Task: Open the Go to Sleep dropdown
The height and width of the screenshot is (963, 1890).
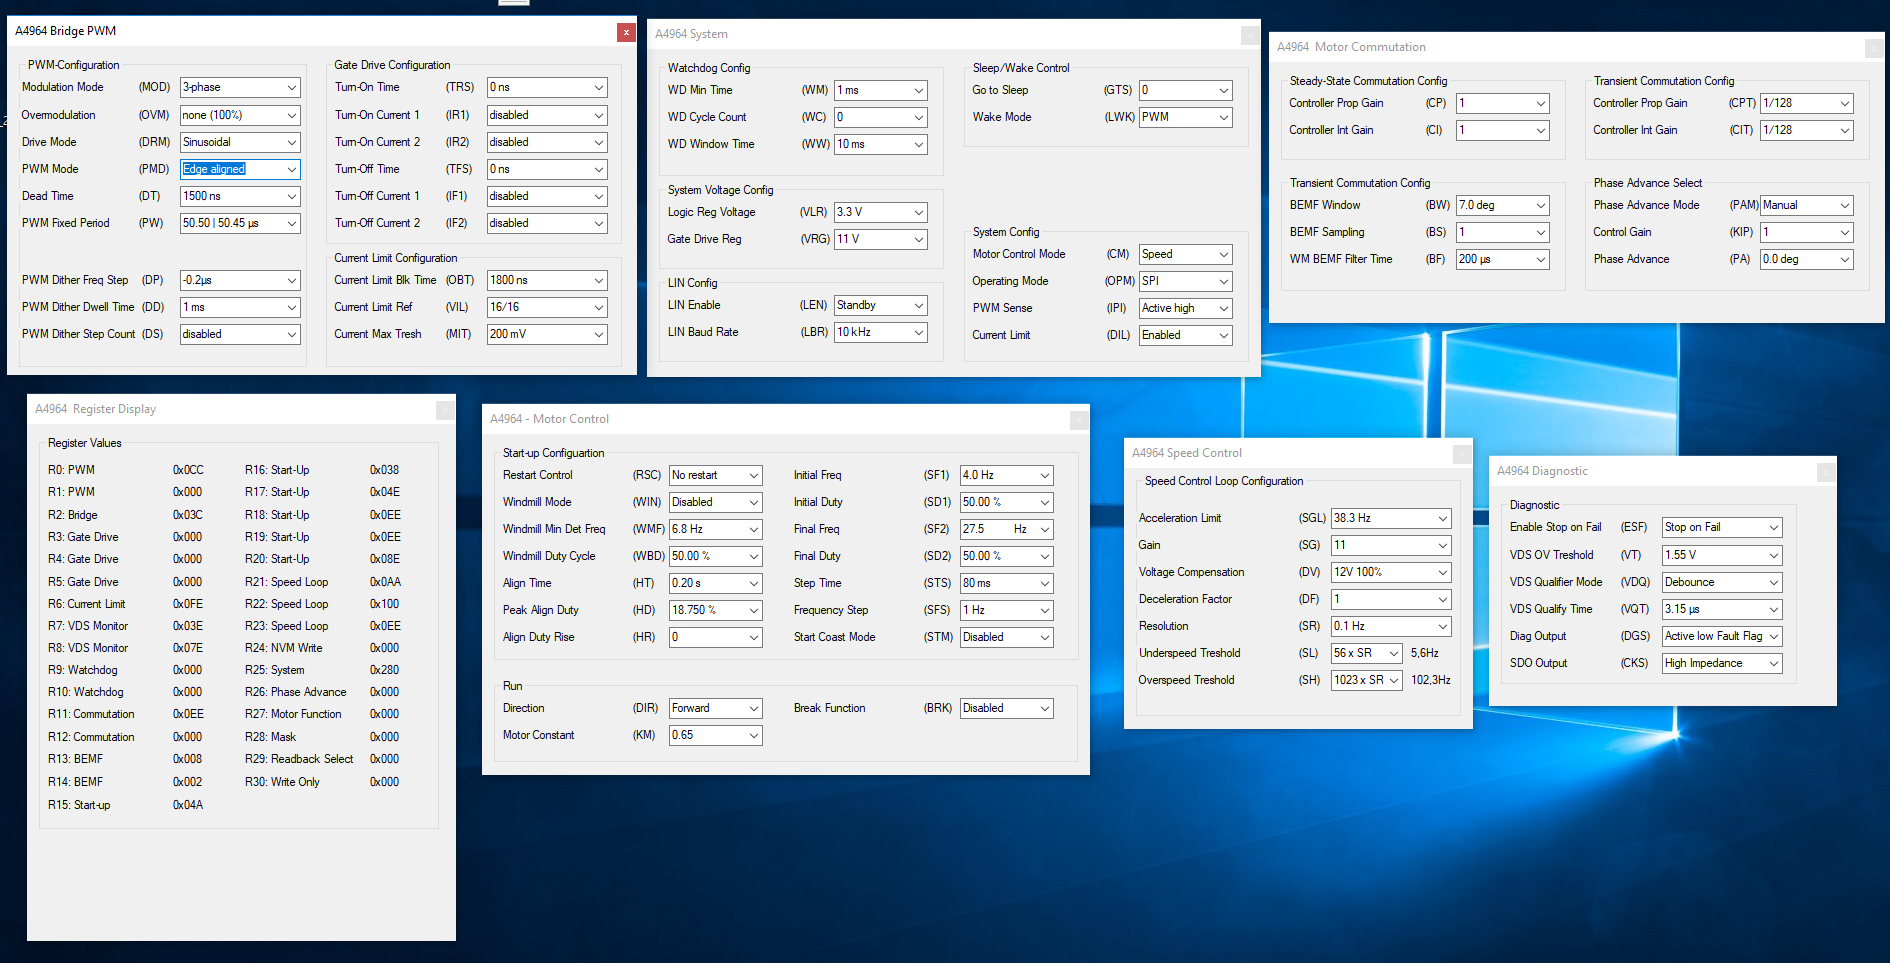Action: click(1186, 90)
